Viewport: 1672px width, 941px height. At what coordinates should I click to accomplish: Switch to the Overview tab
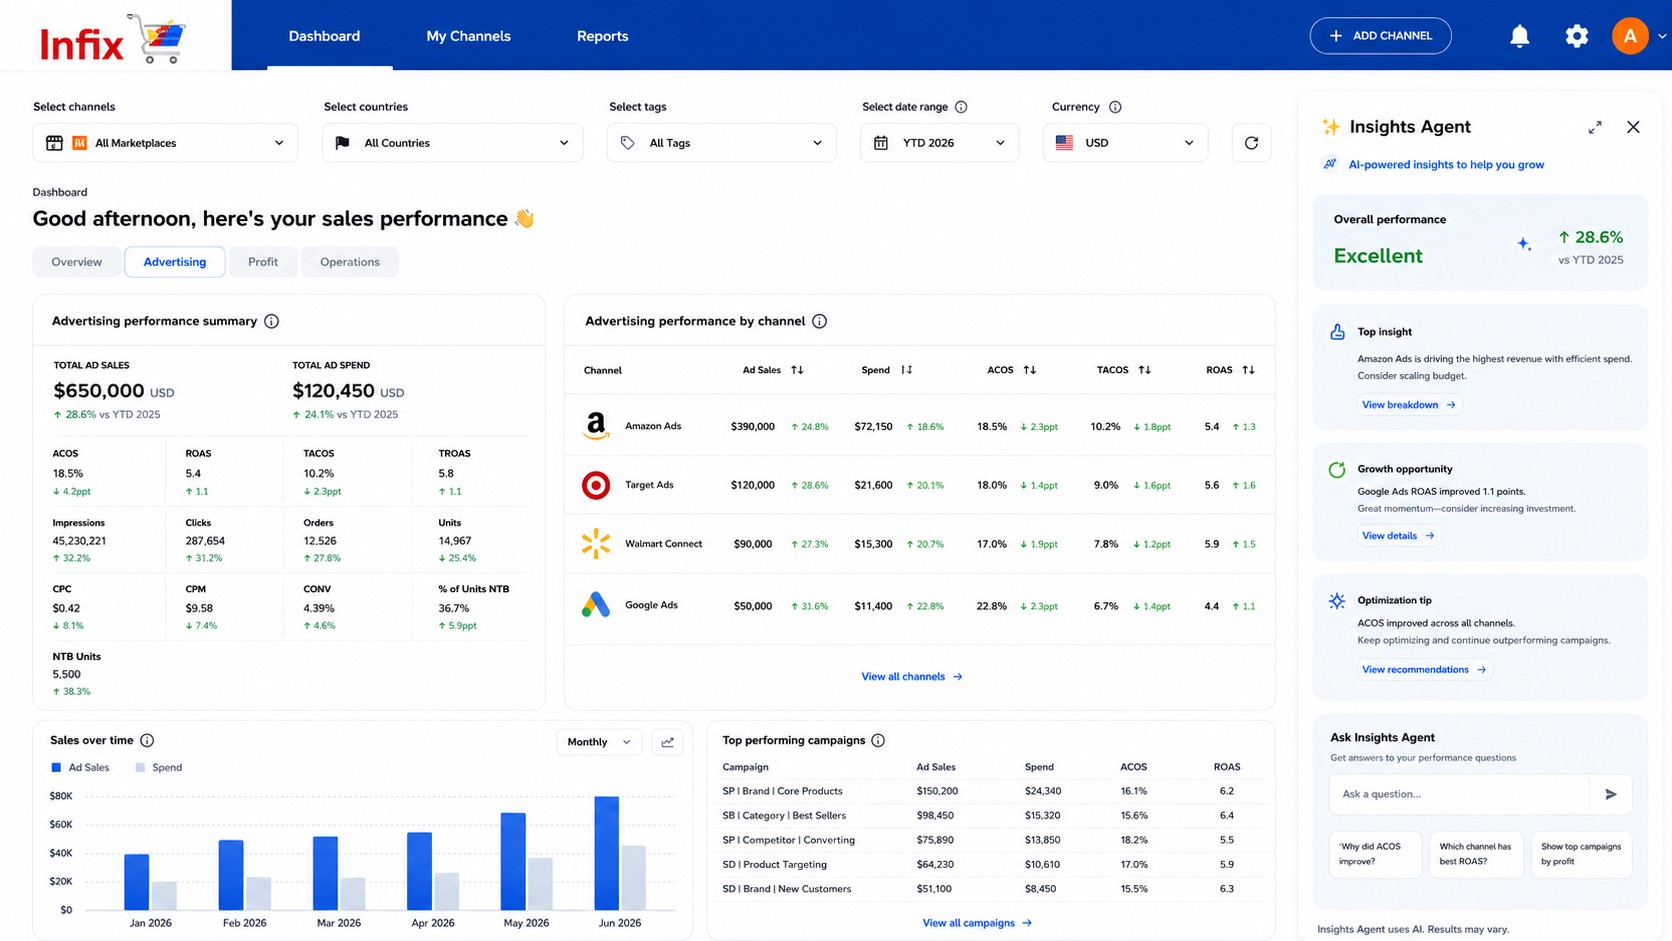pyautogui.click(x=77, y=262)
